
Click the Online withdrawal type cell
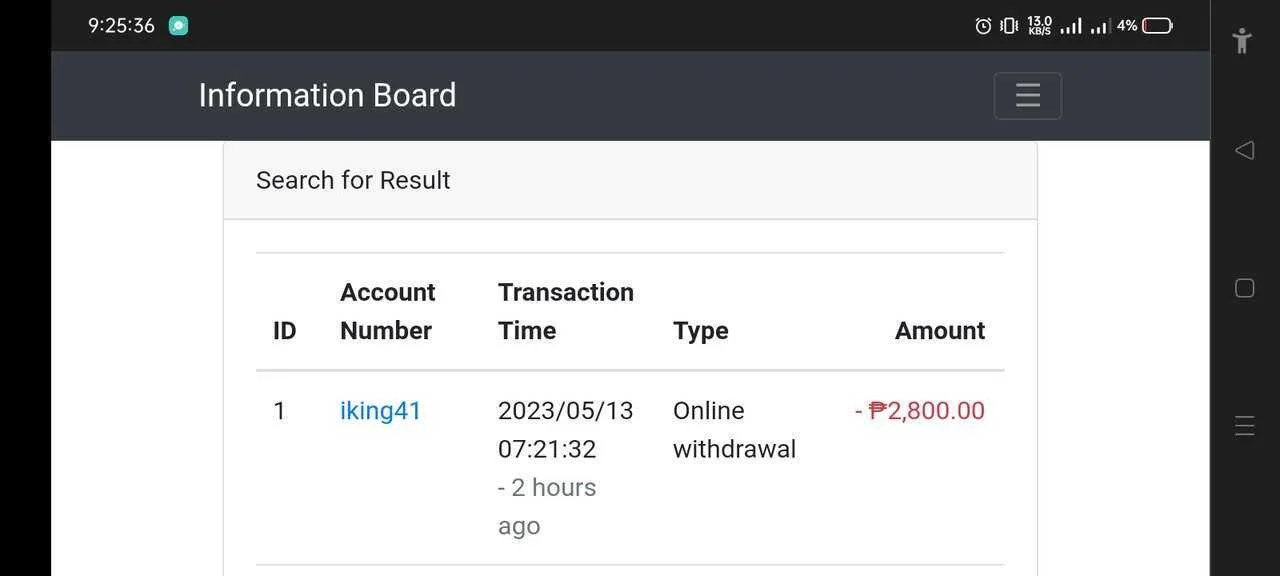click(x=734, y=430)
